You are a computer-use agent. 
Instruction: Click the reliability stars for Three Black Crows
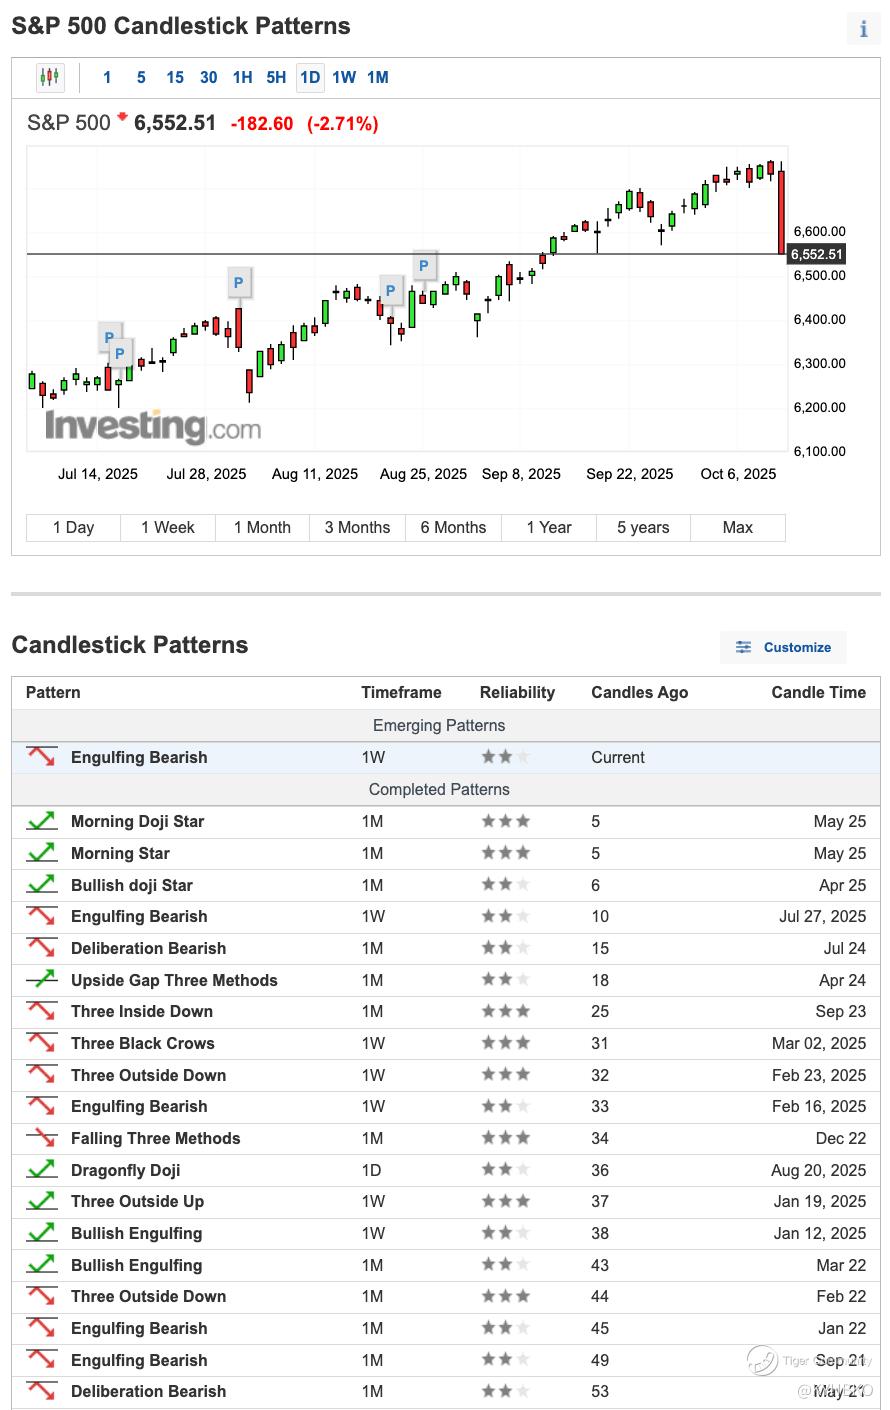tap(506, 1043)
